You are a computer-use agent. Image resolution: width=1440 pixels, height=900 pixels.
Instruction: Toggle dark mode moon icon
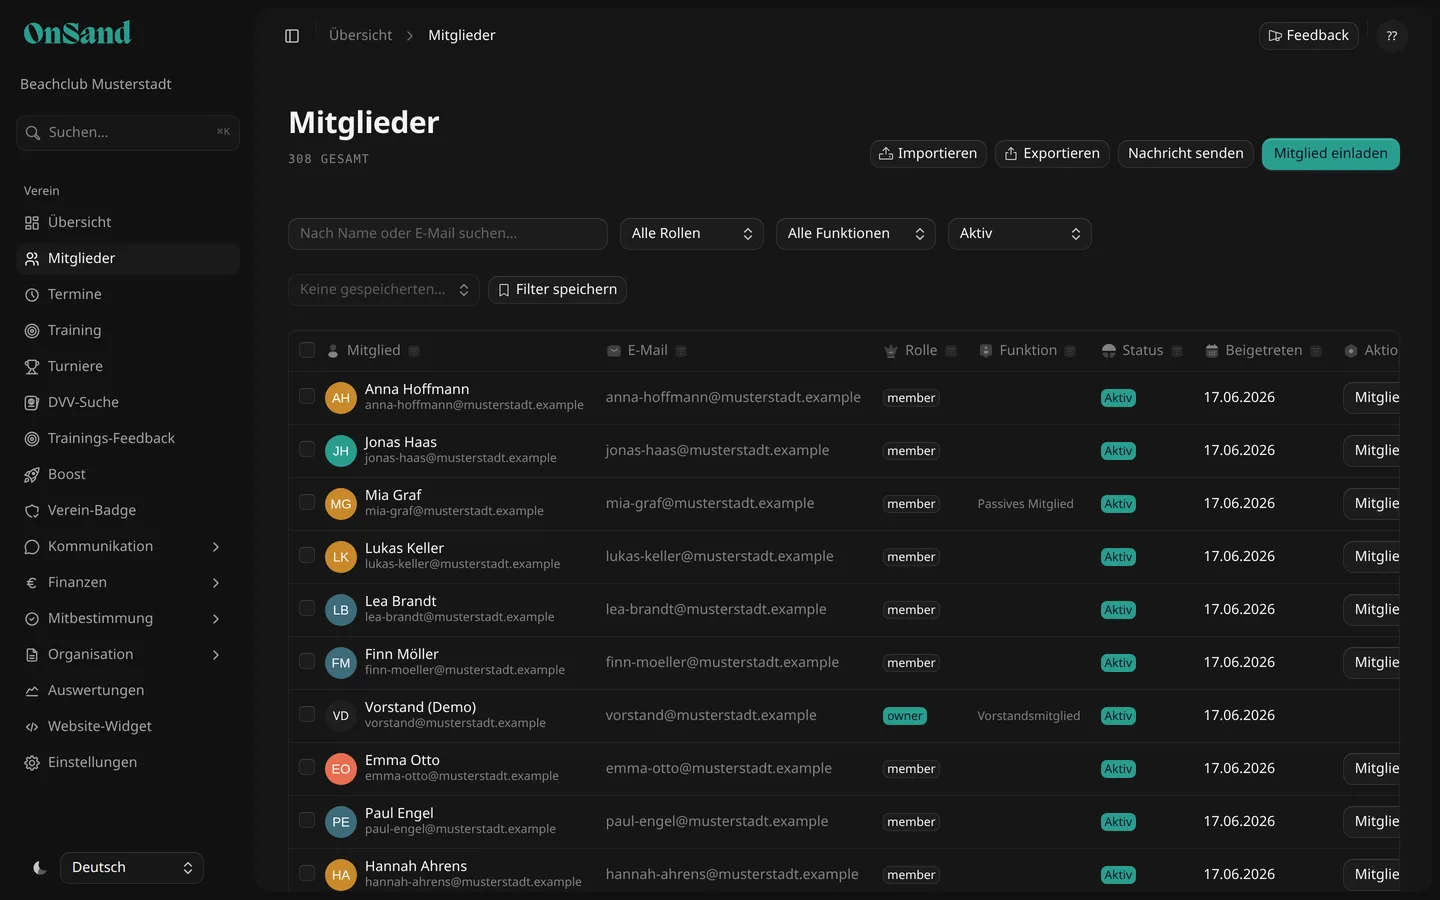pos(40,868)
